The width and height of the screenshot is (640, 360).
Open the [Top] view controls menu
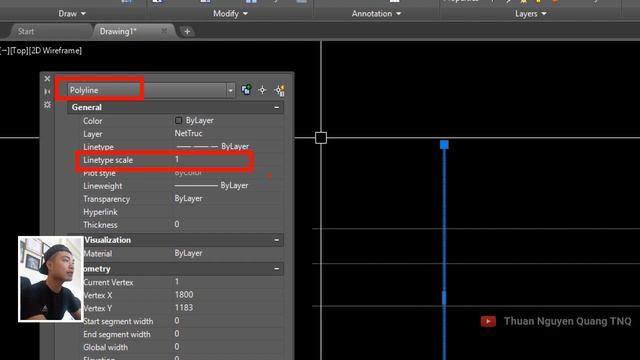tap(19, 51)
